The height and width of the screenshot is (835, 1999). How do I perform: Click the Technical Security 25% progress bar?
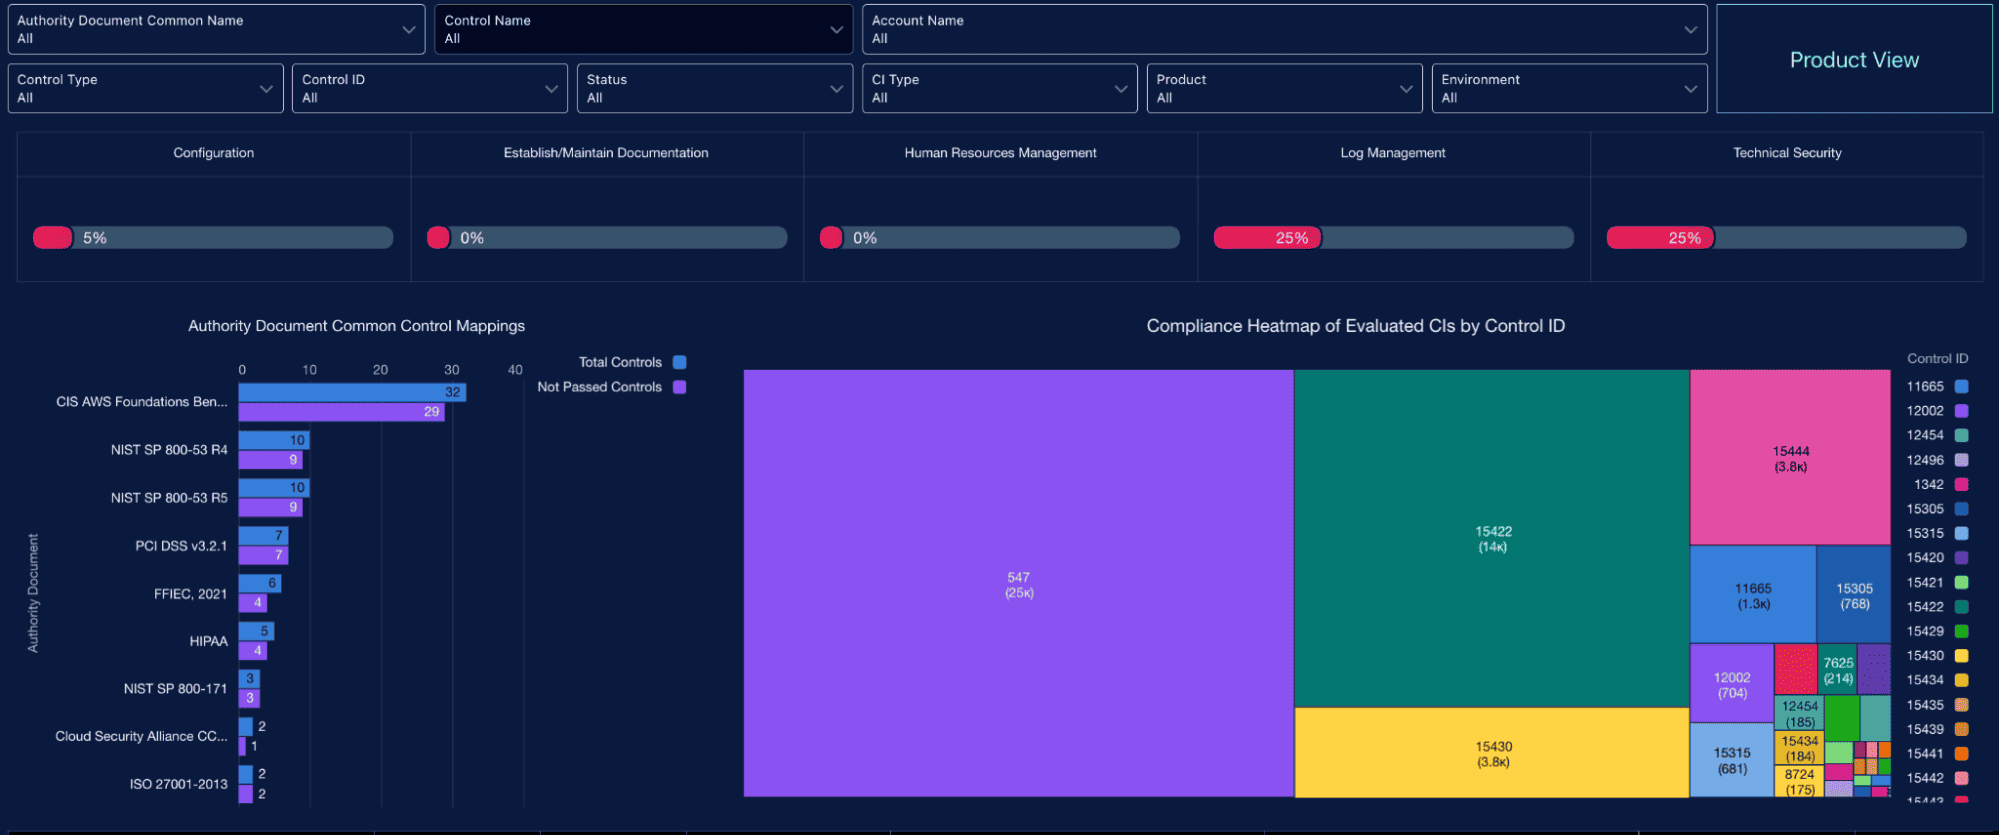coord(1786,238)
